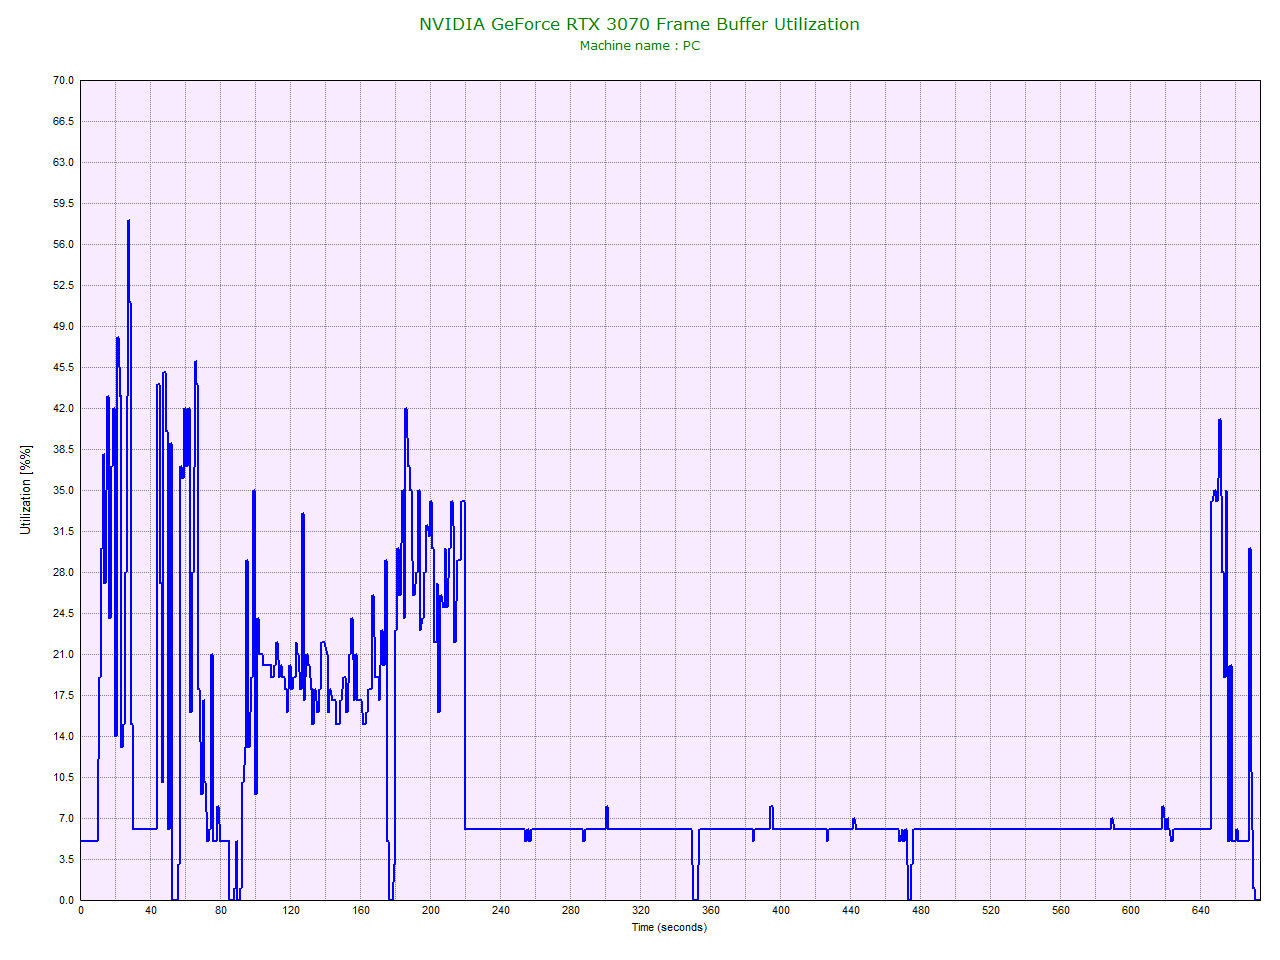The image size is (1280, 960).
Task: Select the 63.0 y-axis value
Action: (x=63, y=162)
